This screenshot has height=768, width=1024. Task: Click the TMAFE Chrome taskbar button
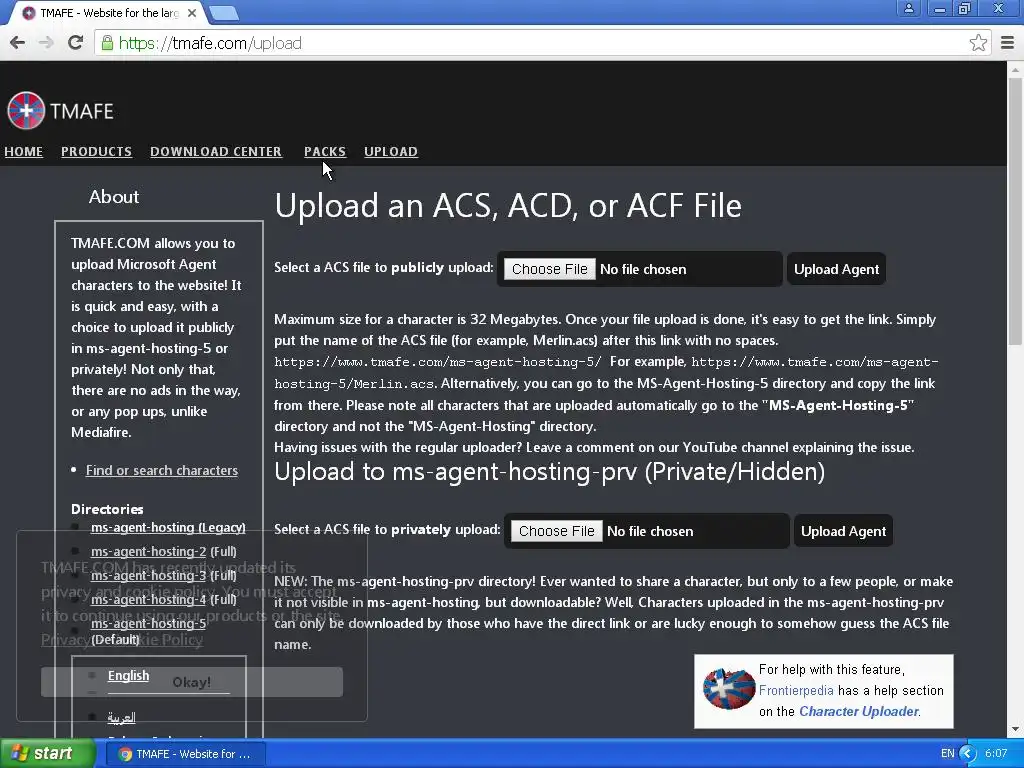[185, 754]
